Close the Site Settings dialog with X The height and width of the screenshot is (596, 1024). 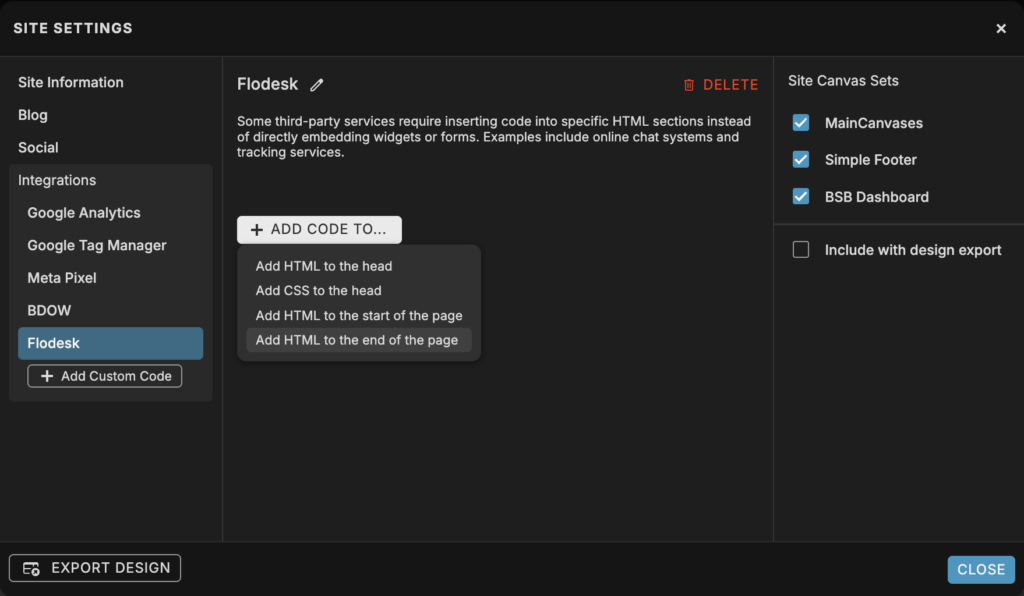[1000, 28]
